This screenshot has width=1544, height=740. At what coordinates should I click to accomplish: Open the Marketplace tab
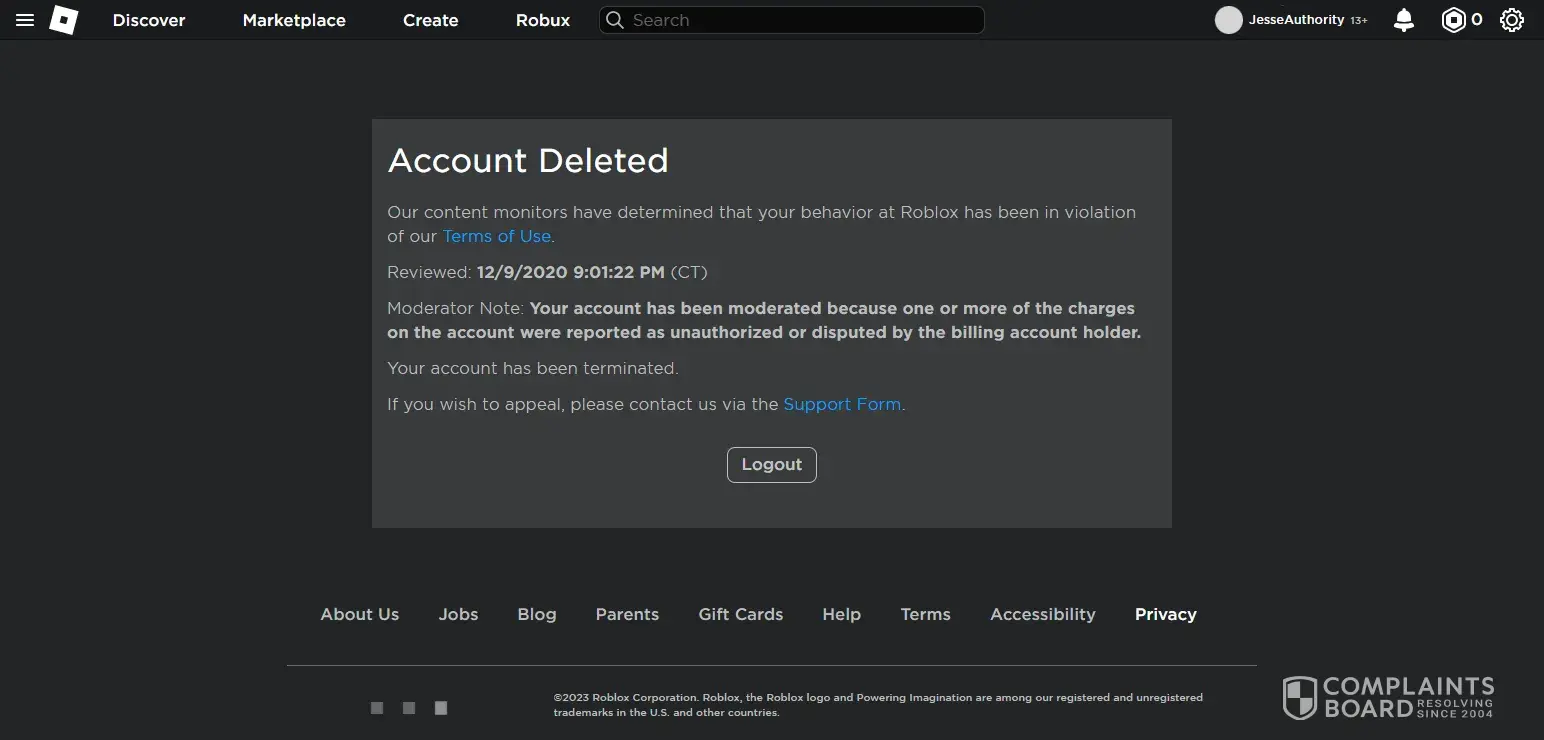tap(294, 20)
